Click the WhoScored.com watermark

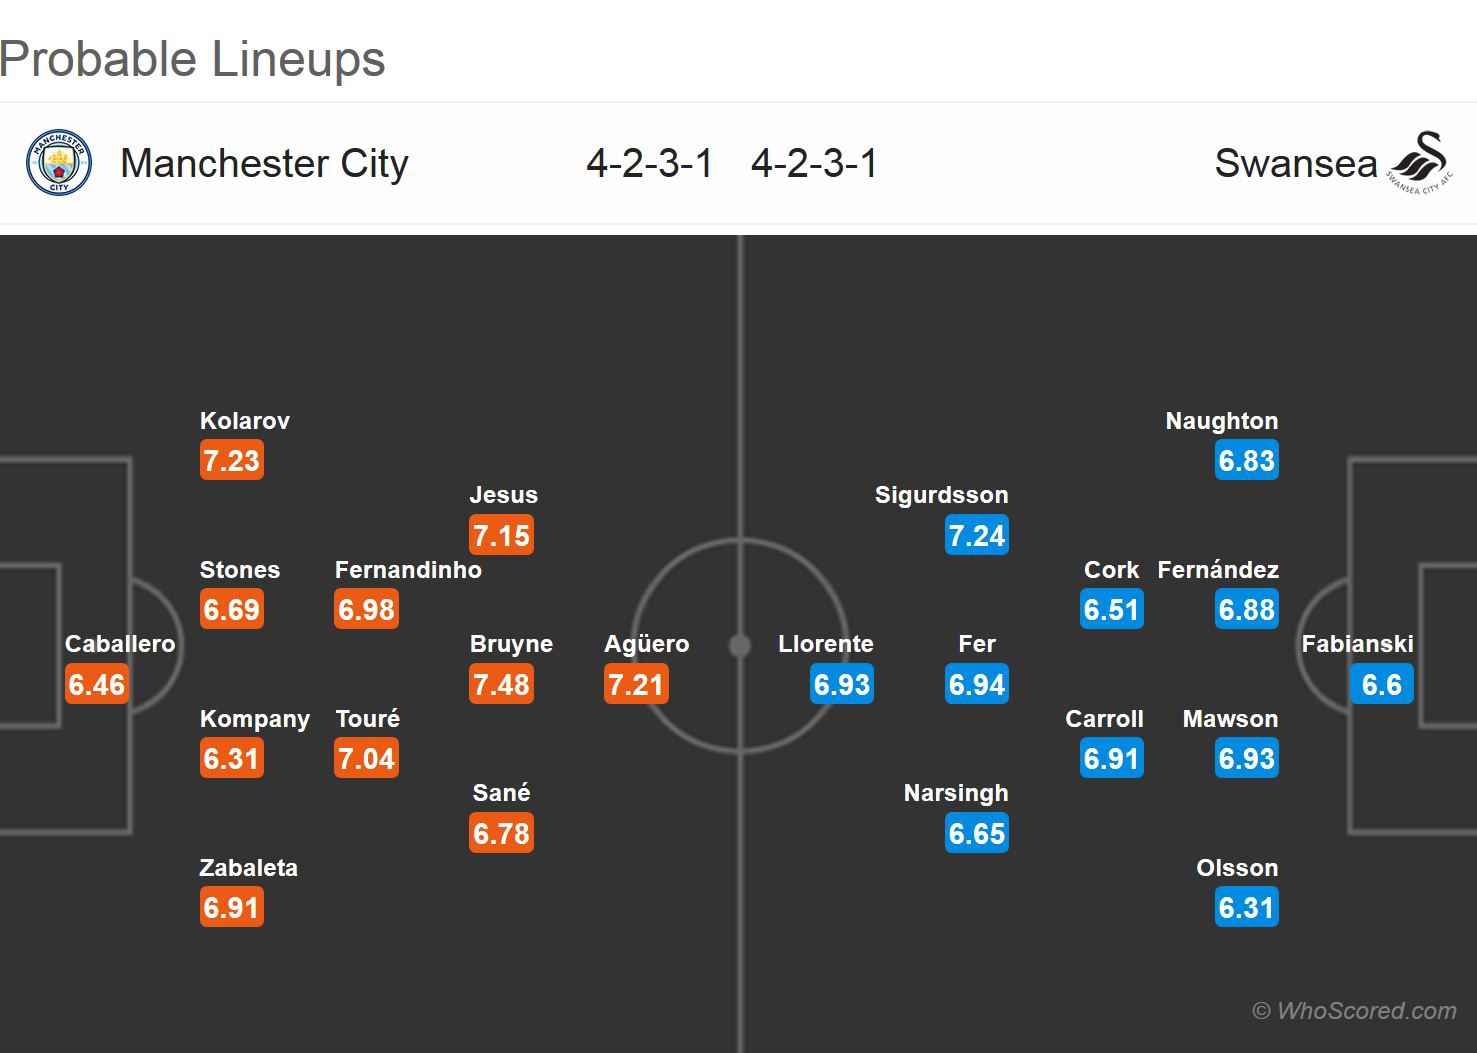[1354, 1011]
